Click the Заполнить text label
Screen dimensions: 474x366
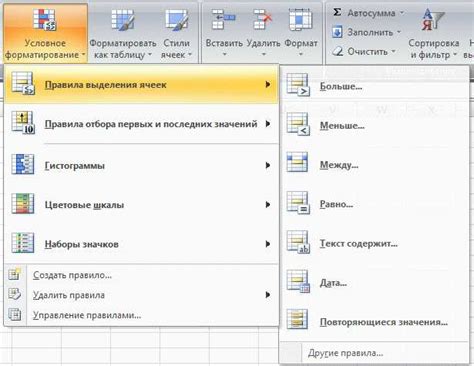coord(370,32)
